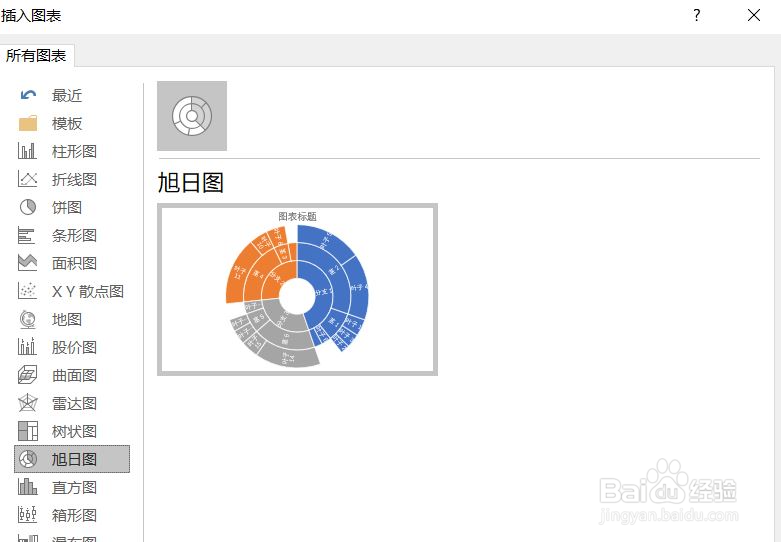This screenshot has width=781, height=542.
Task: Select the line chart (折线图) icon
Action: [27, 179]
